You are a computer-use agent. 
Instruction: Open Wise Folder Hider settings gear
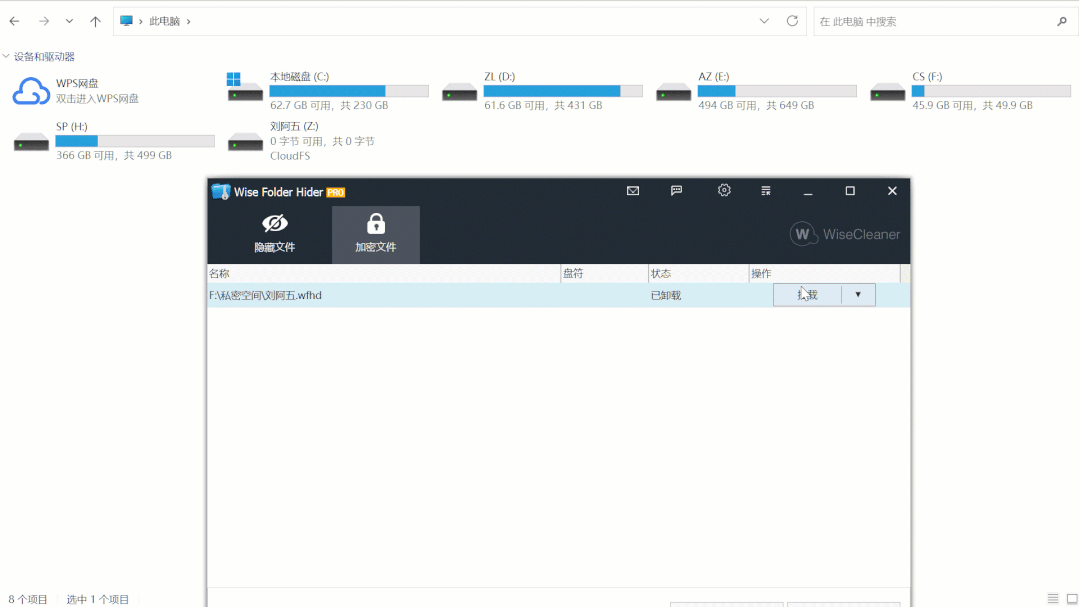point(724,191)
